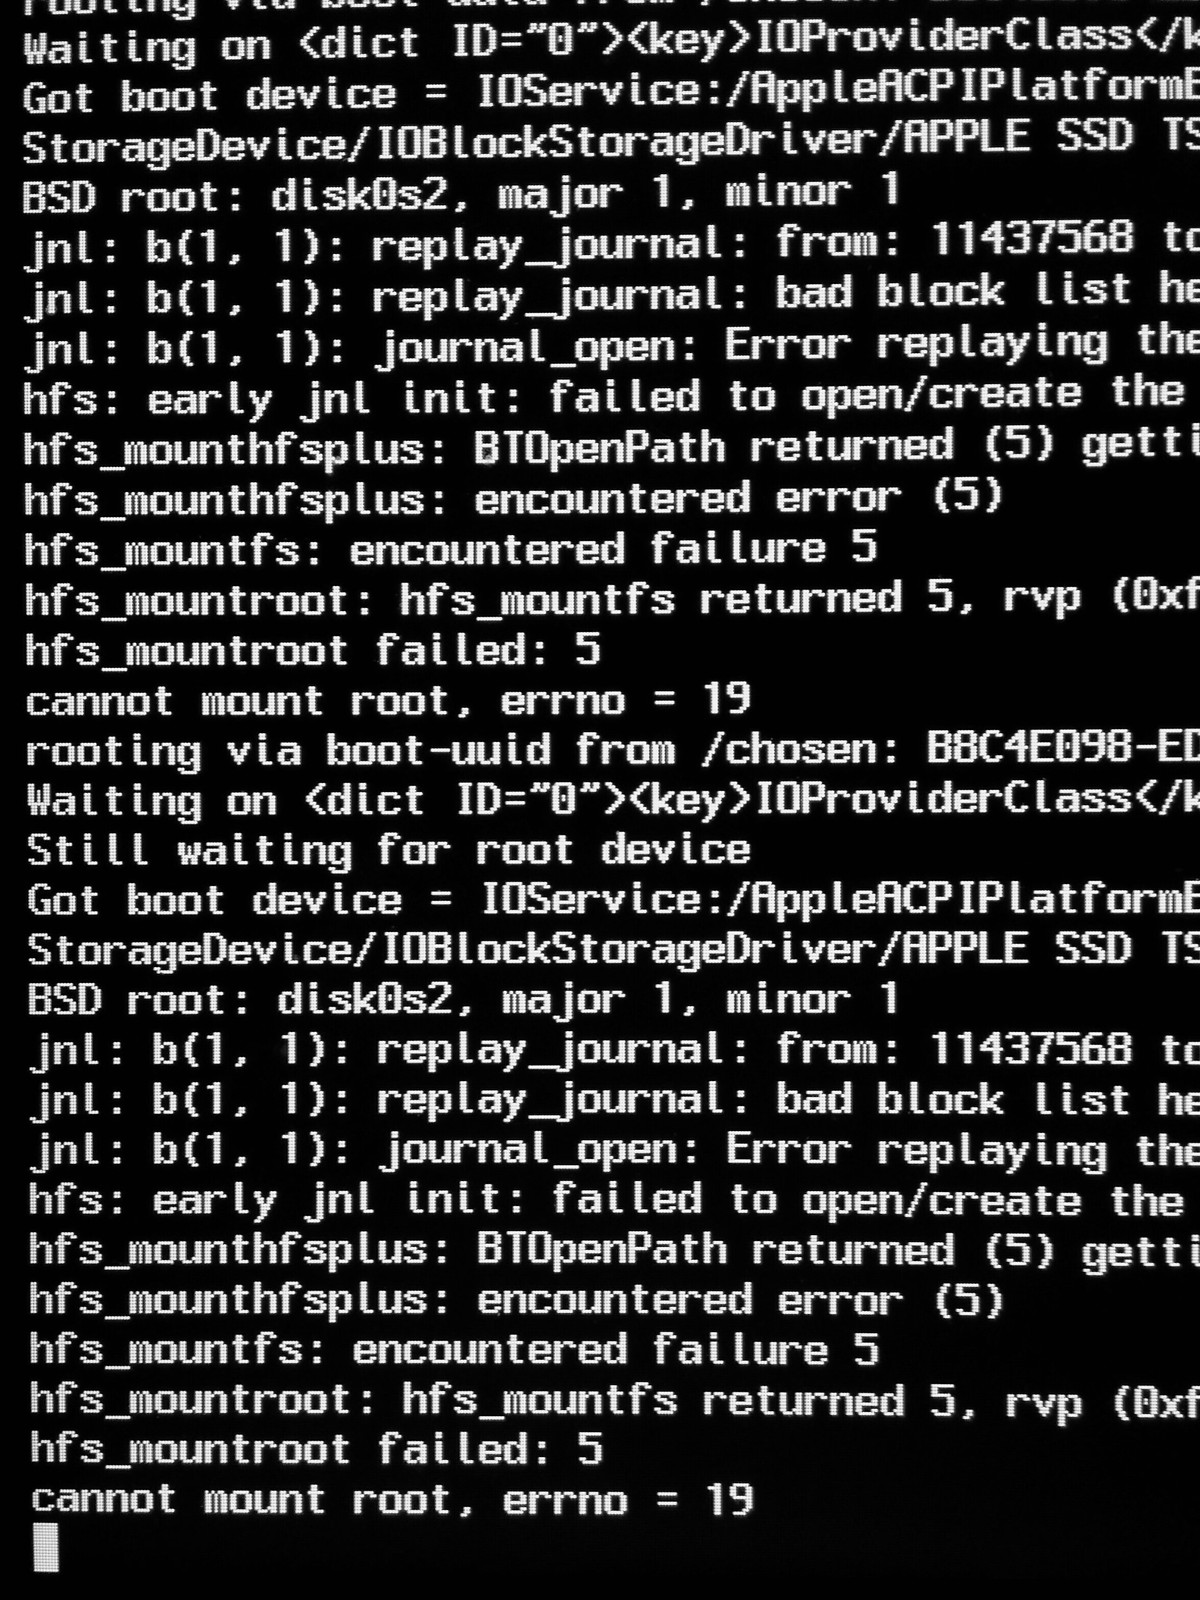The image size is (1200, 1600).
Task: Click the last 'hfs_mountroot failed: 5' line
Action: coord(316,1449)
